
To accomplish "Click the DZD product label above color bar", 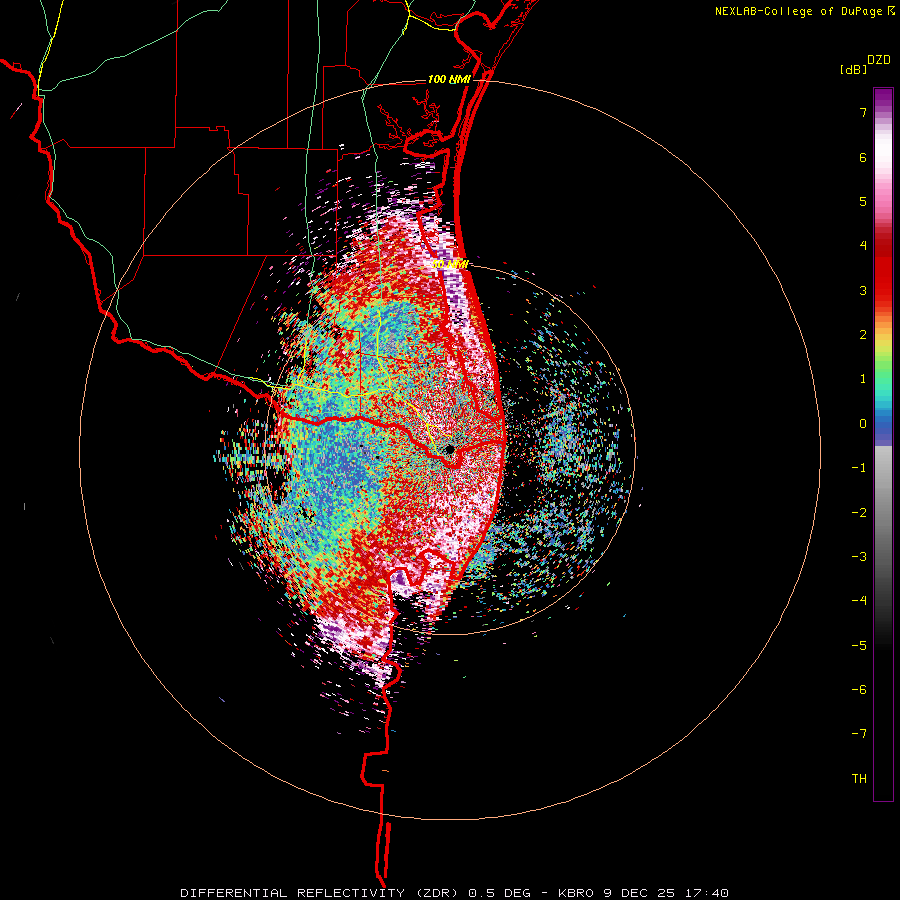I will point(879,60).
